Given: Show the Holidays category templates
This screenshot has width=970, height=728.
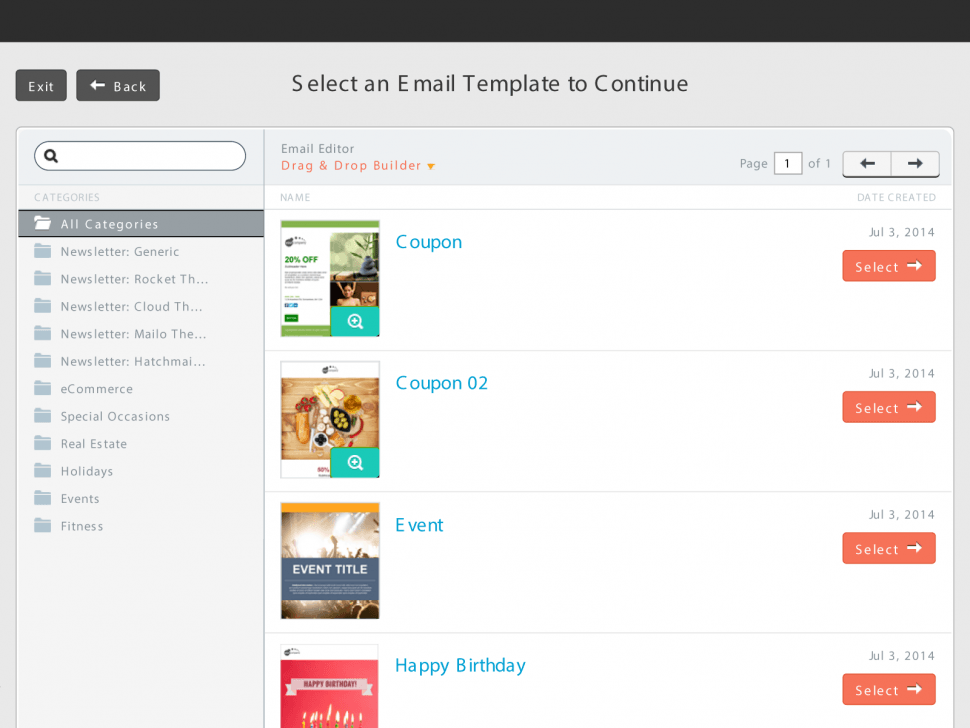Looking at the screenshot, I should 87,471.
